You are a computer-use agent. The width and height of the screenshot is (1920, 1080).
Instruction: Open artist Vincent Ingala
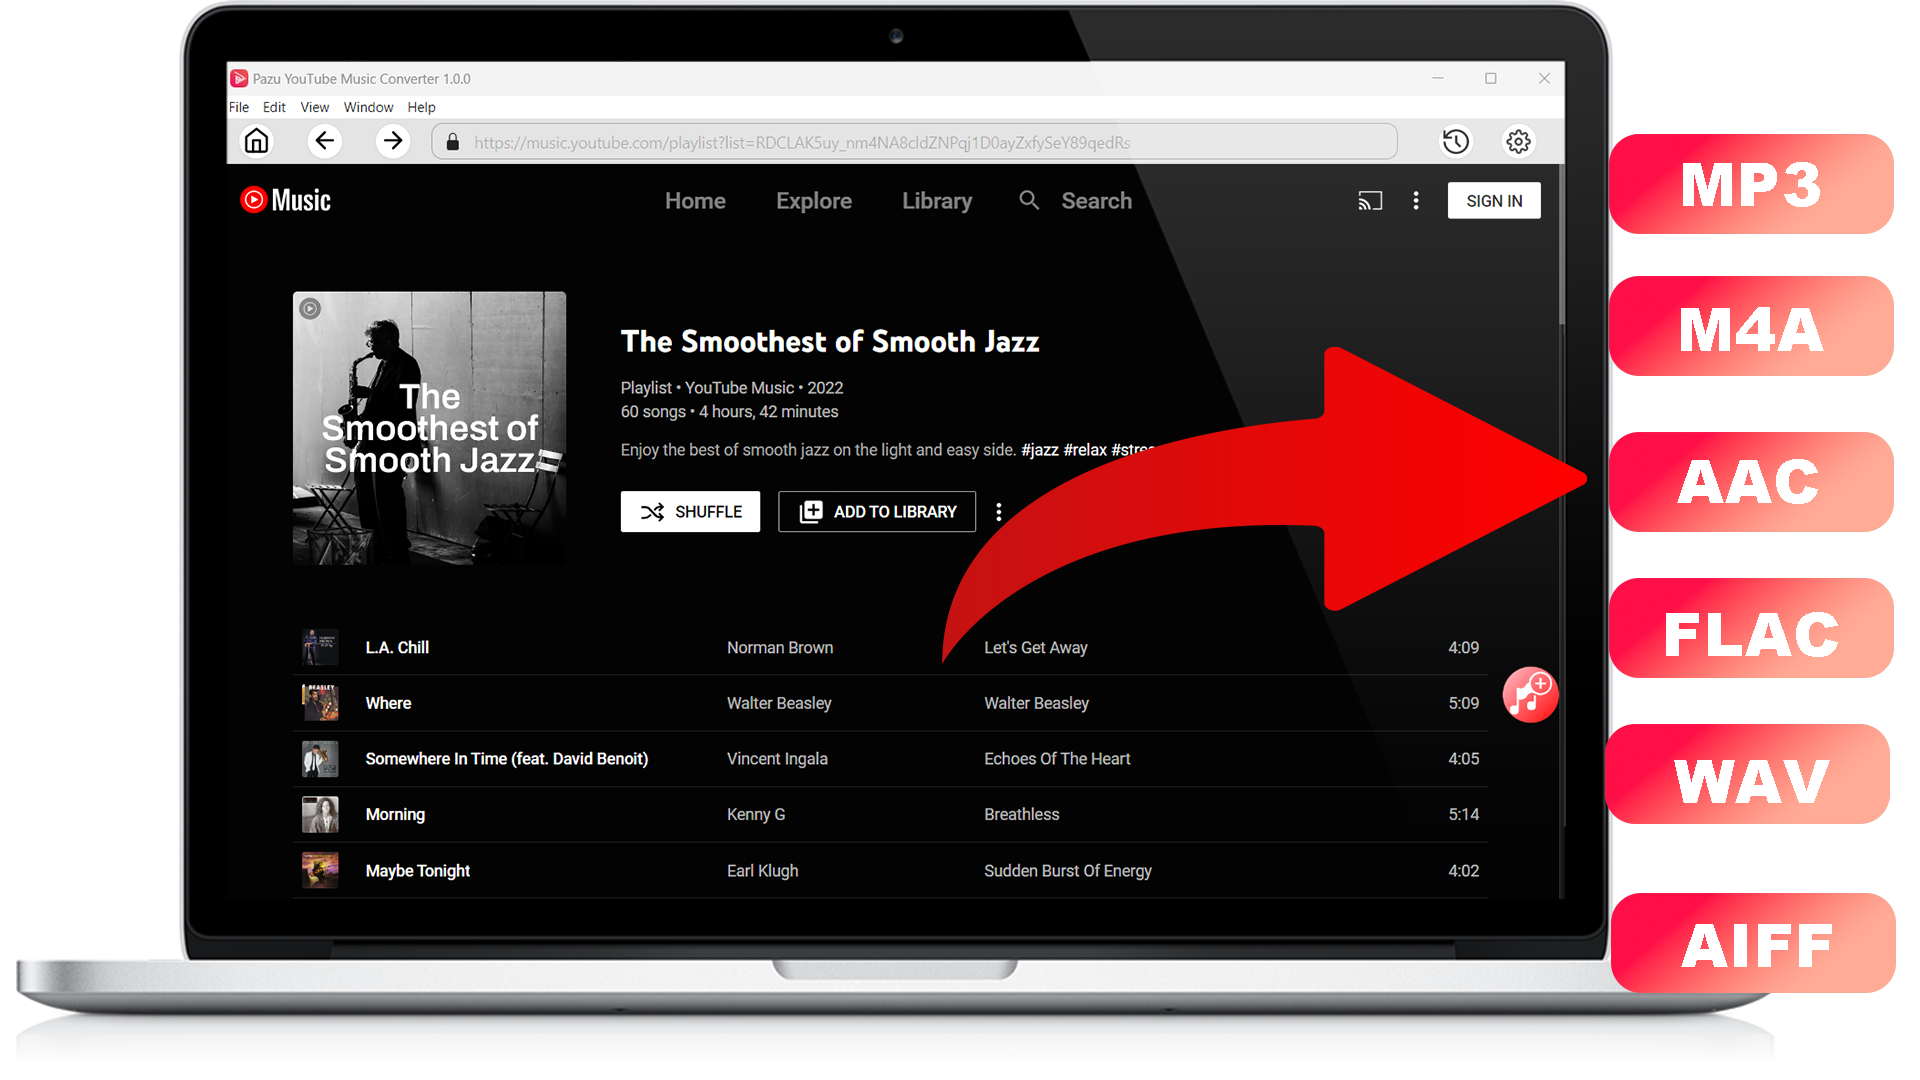[777, 759]
